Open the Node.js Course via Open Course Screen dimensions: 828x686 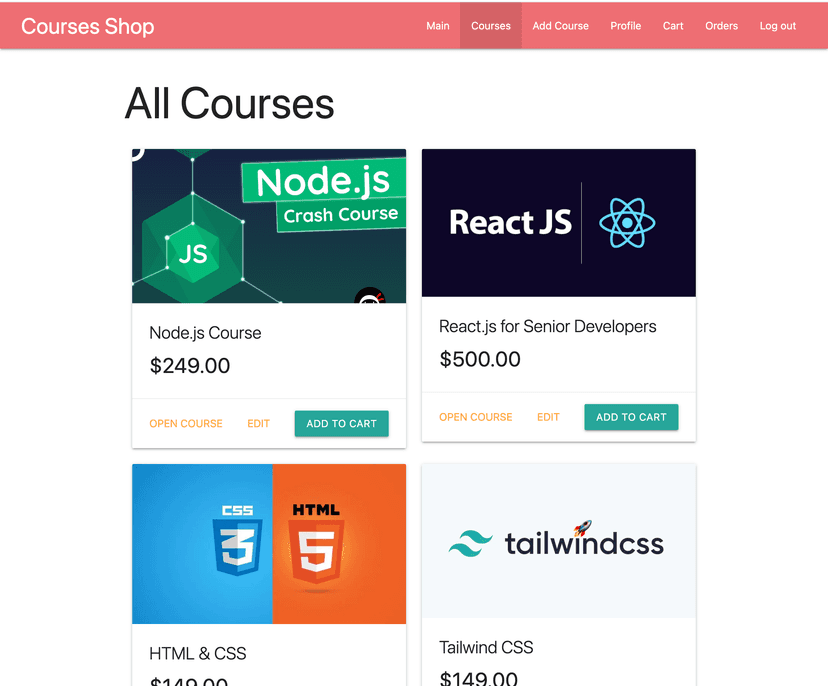click(186, 424)
